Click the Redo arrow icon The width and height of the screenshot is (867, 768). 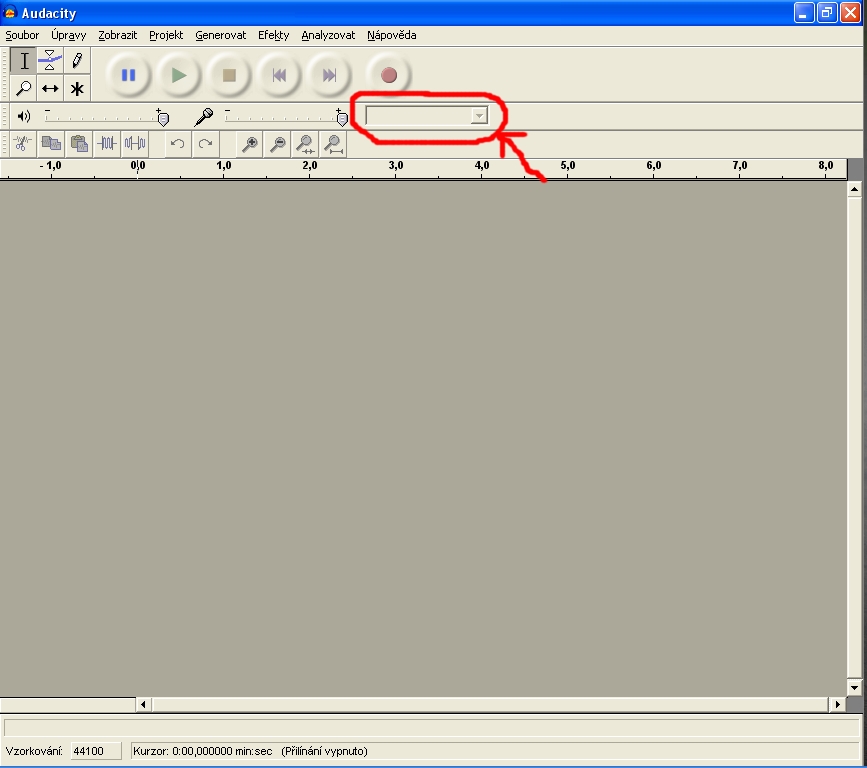coord(206,144)
